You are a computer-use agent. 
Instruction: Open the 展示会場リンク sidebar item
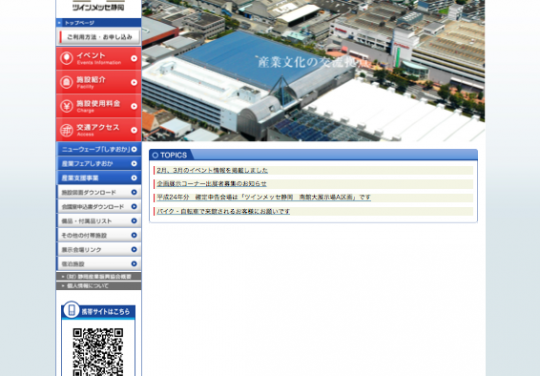pyautogui.click(x=98, y=250)
